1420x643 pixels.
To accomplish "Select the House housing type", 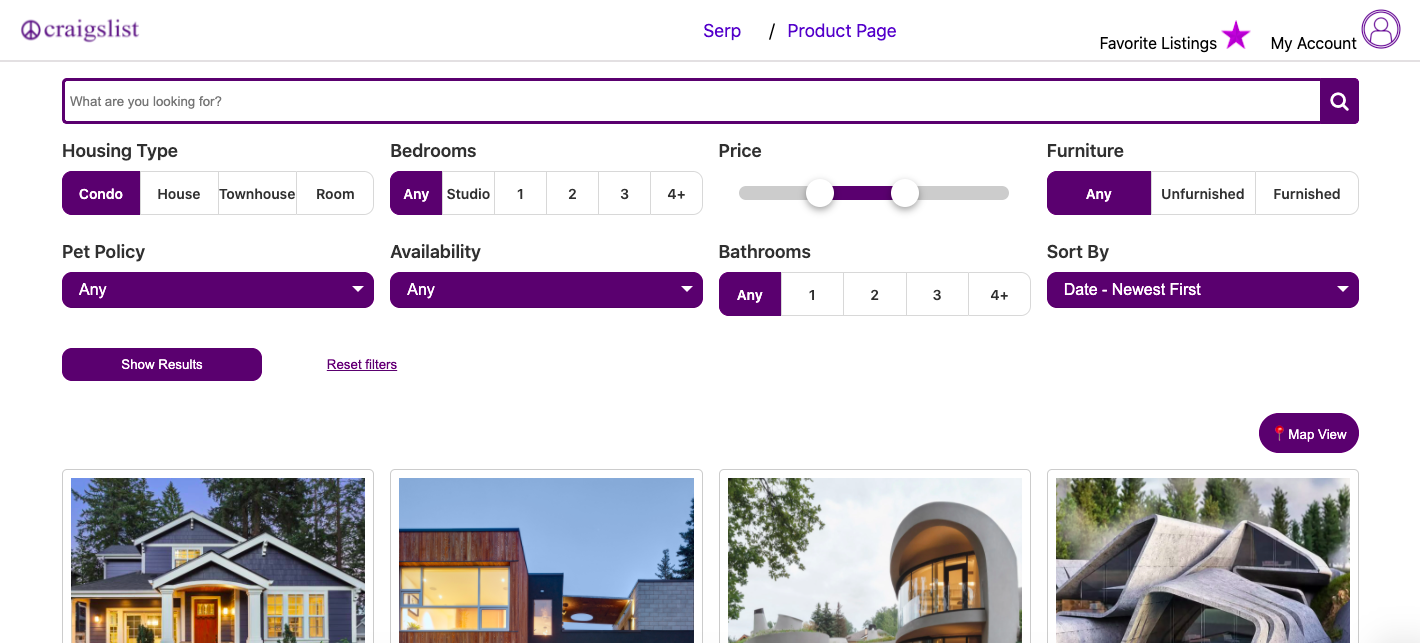I will [x=179, y=194].
